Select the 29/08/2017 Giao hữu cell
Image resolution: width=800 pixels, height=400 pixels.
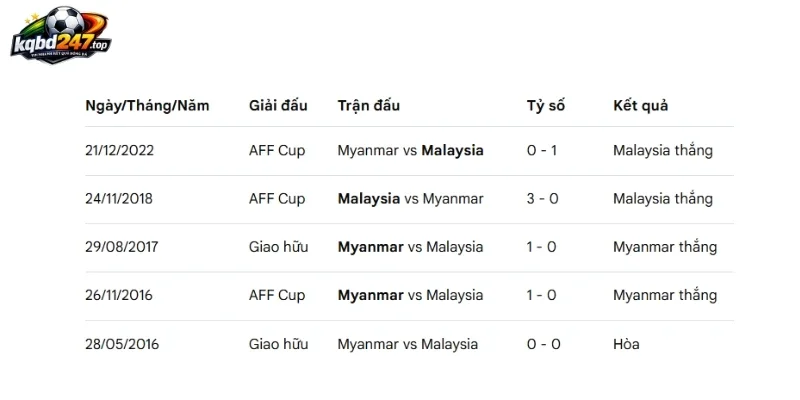tap(279, 247)
